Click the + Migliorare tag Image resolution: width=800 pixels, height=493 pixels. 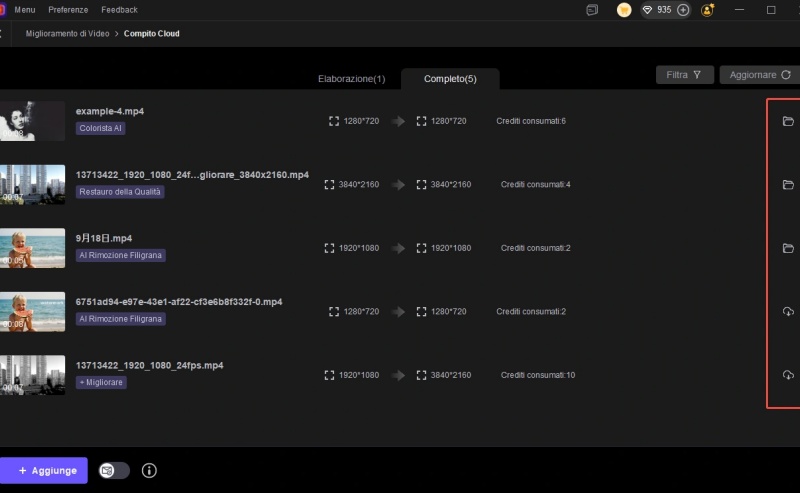101,382
